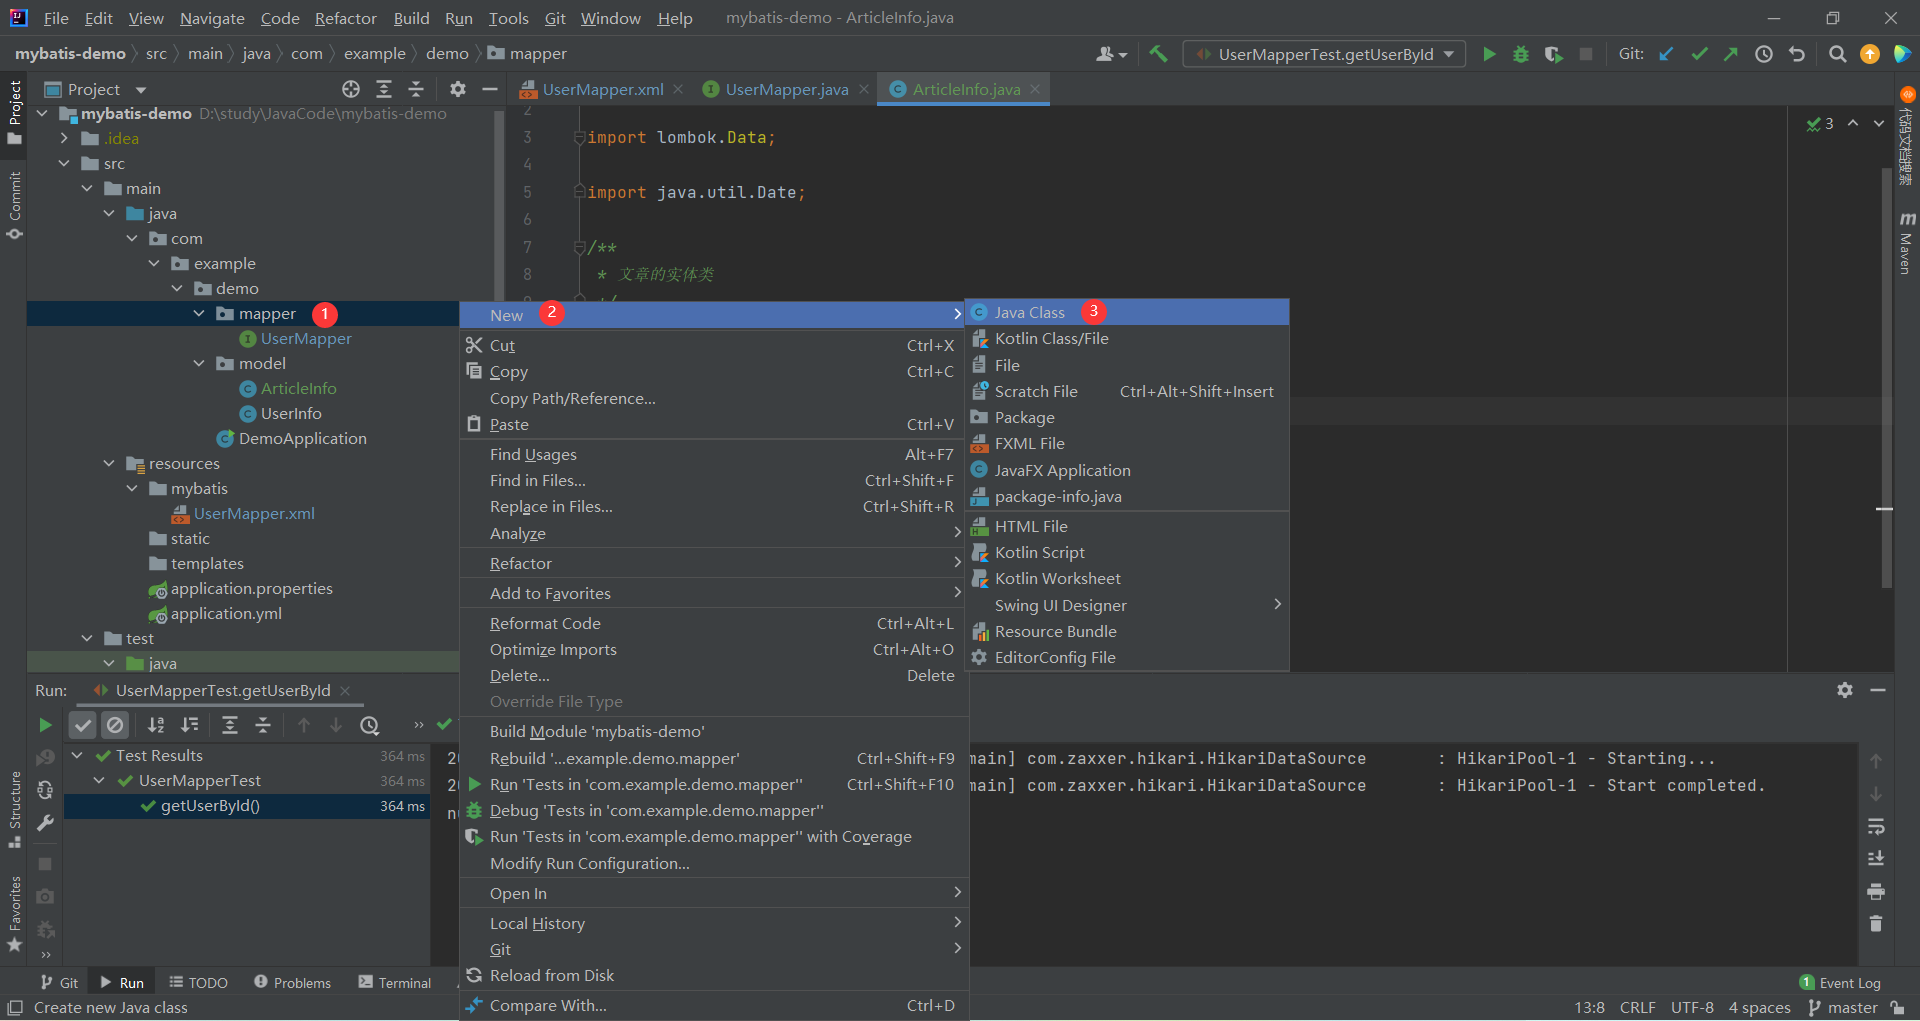Screen dimensions: 1920x1021
Task: Click the Git update project arrow
Action: pyautogui.click(x=1666, y=54)
